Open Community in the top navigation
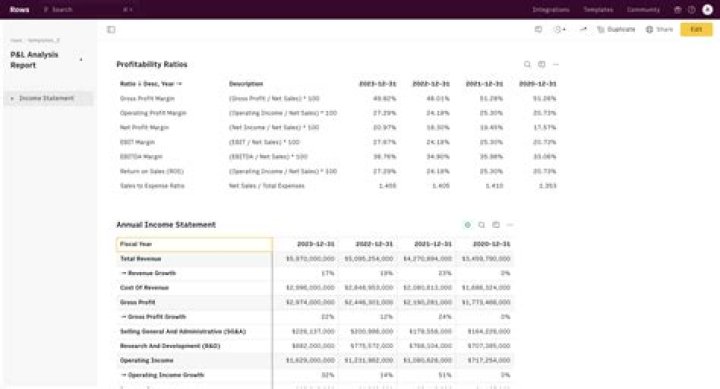Image resolution: width=720 pixels, height=389 pixels. [643, 9]
